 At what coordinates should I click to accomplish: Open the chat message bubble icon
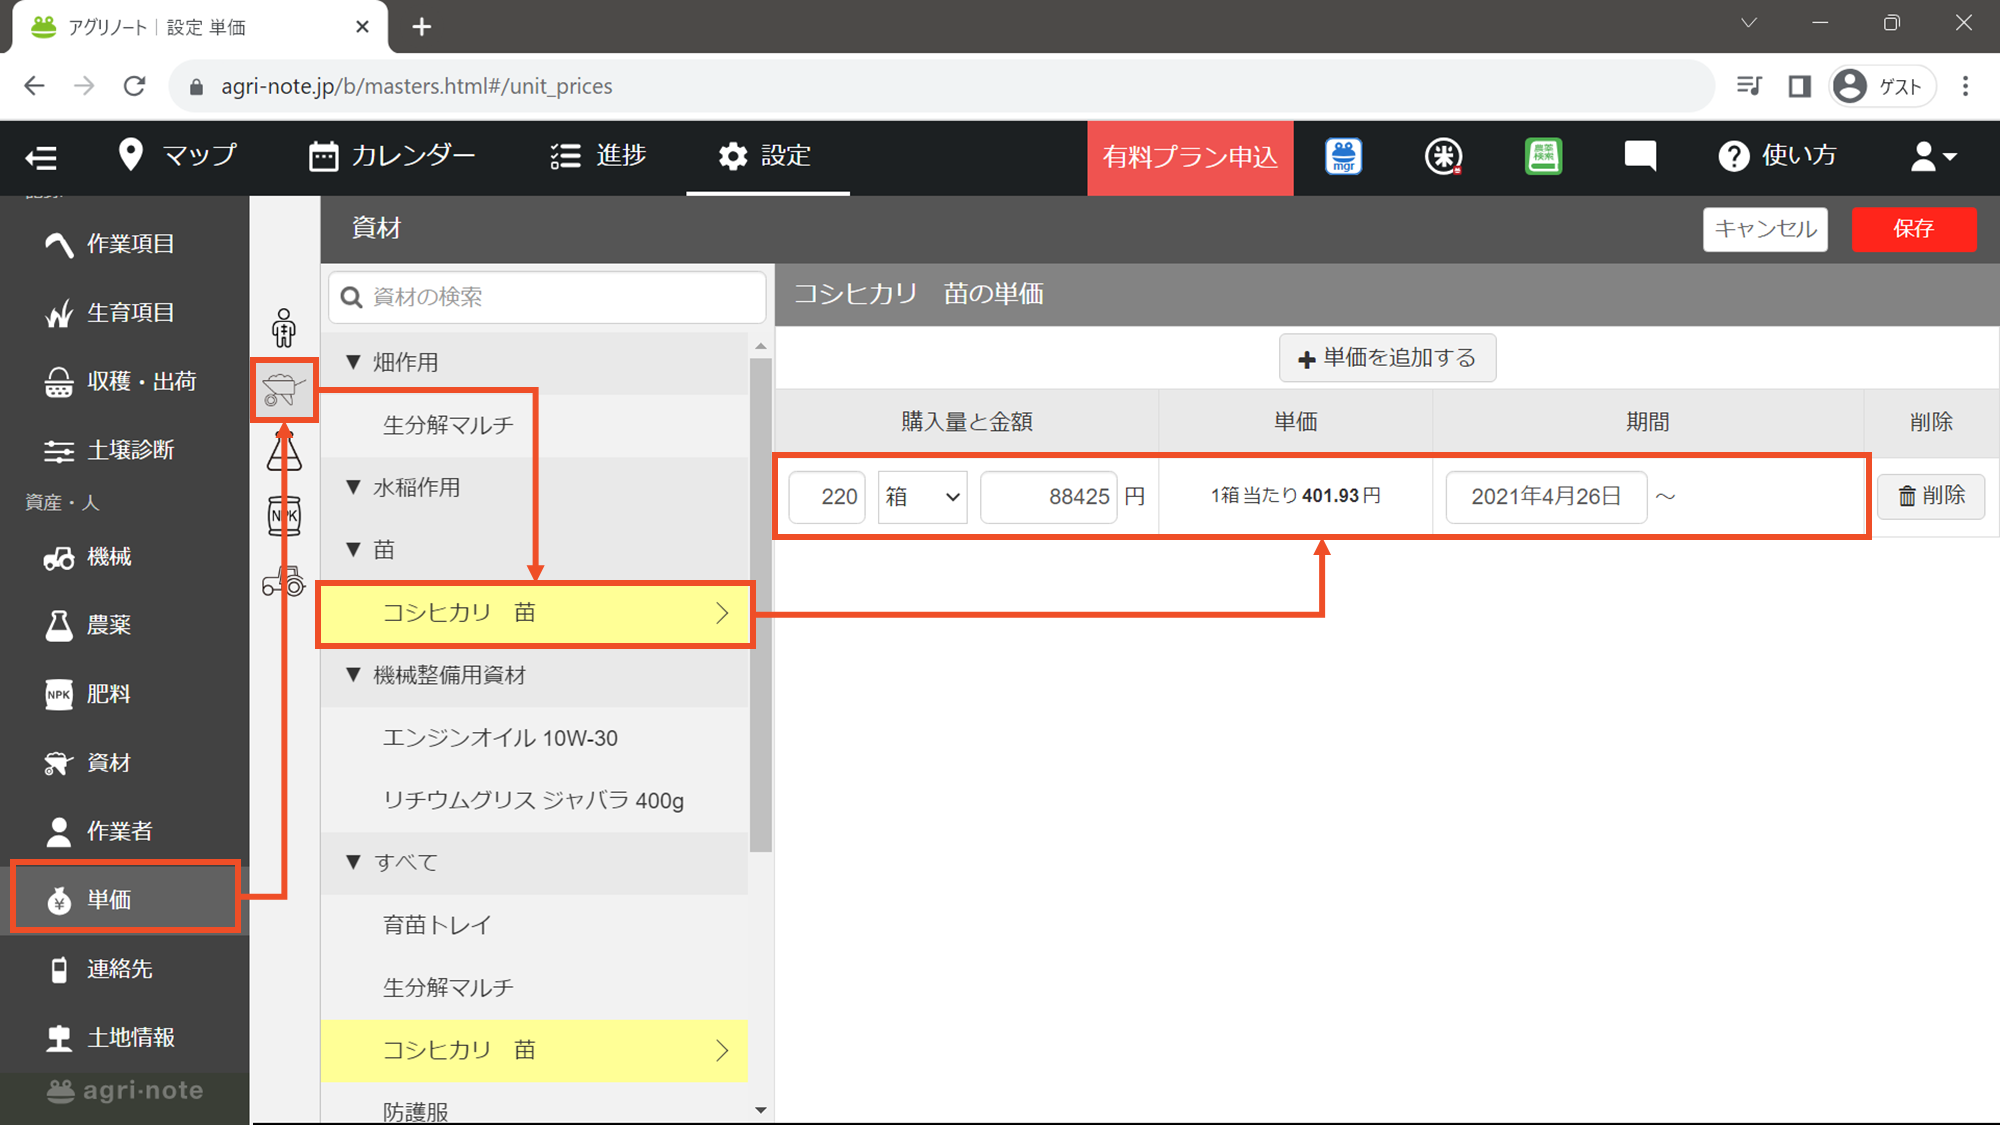pyautogui.click(x=1640, y=156)
